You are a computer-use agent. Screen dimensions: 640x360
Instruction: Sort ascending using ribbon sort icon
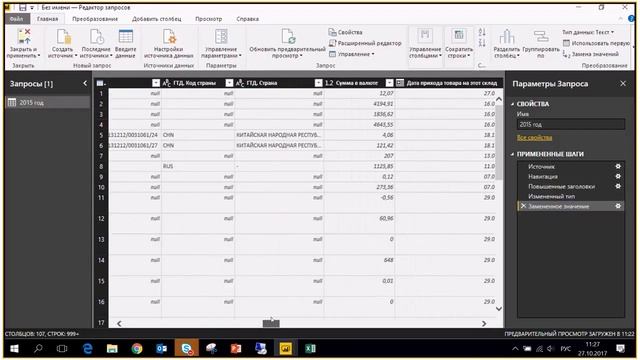(x=482, y=32)
